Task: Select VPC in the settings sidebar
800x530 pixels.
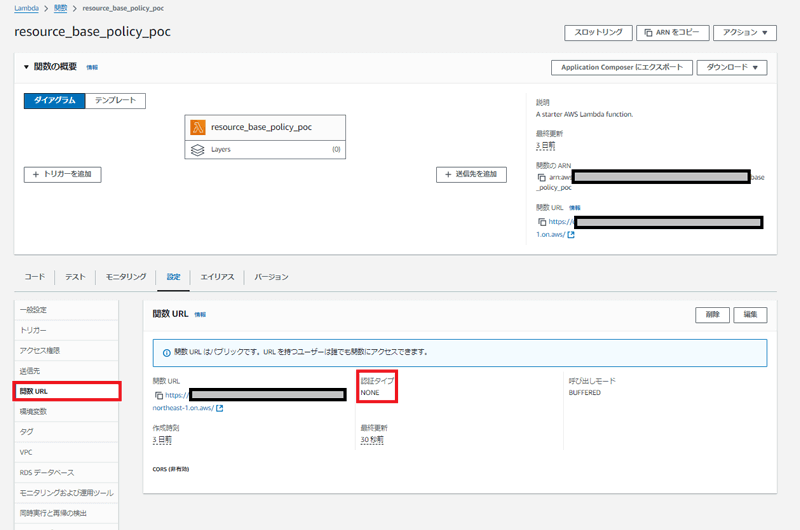Action: pos(66,452)
